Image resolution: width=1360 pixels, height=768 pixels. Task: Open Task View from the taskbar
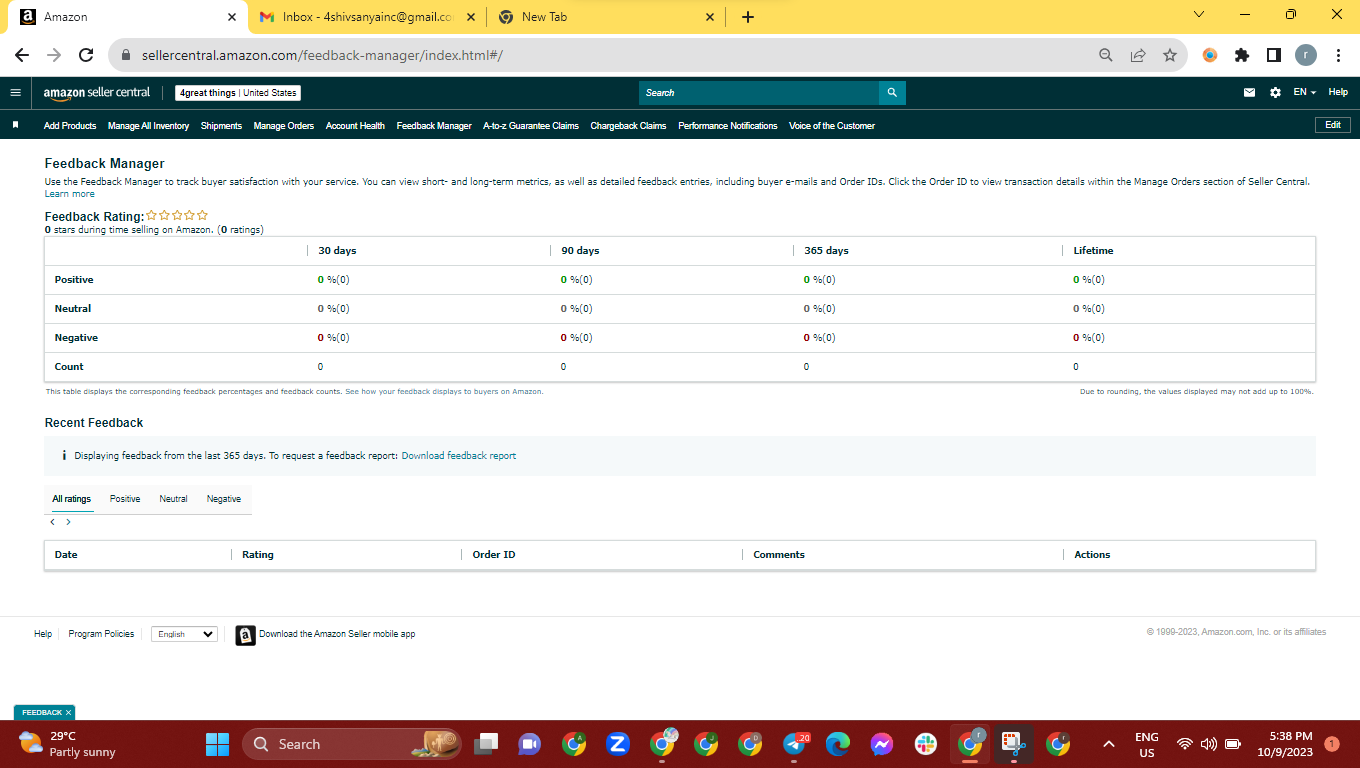tap(486, 744)
